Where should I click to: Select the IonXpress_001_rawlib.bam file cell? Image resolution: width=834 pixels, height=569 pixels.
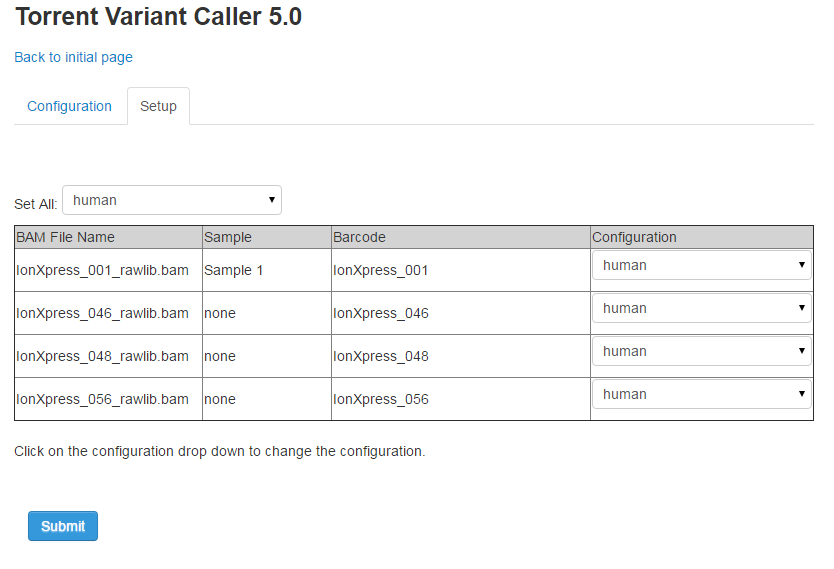pyautogui.click(x=109, y=270)
